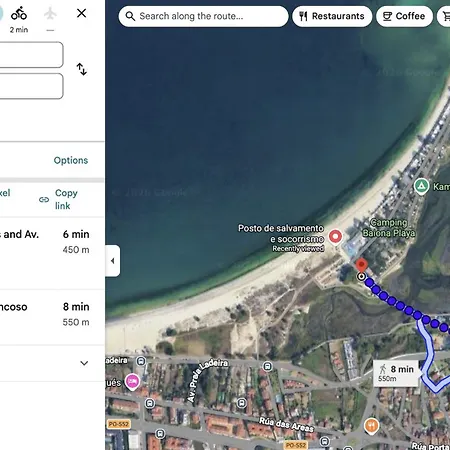Click Posto de salvamento red marker

coord(335,237)
